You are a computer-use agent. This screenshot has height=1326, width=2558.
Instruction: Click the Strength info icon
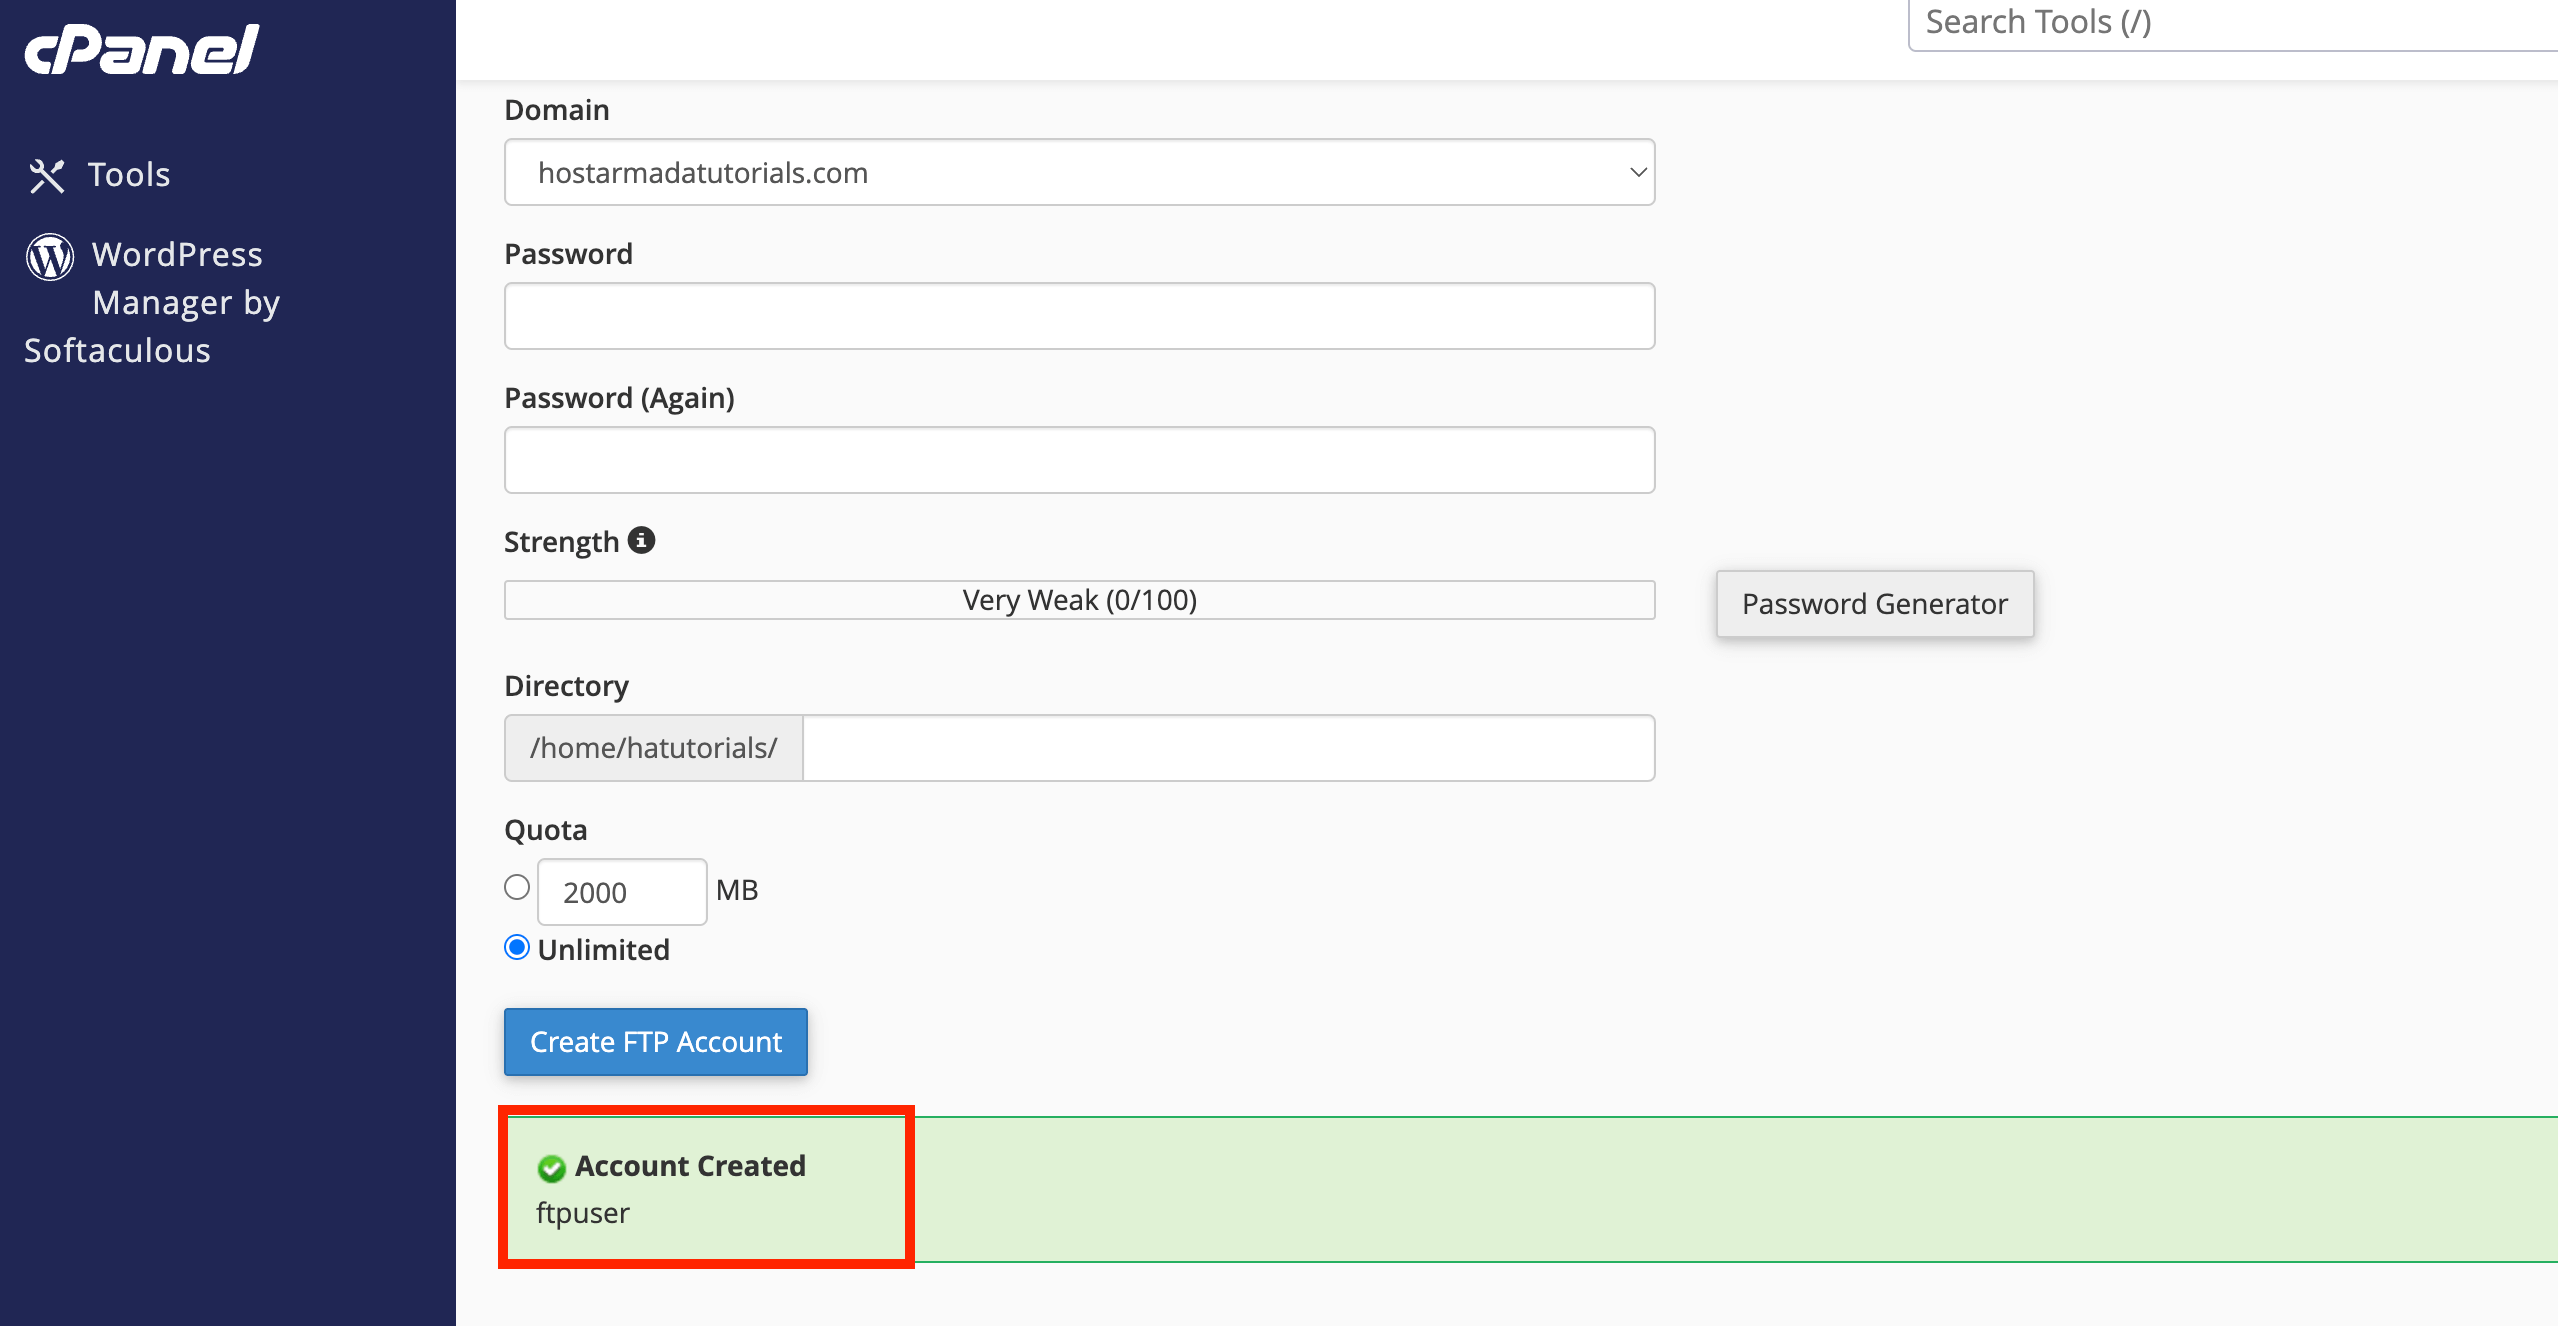click(x=642, y=539)
